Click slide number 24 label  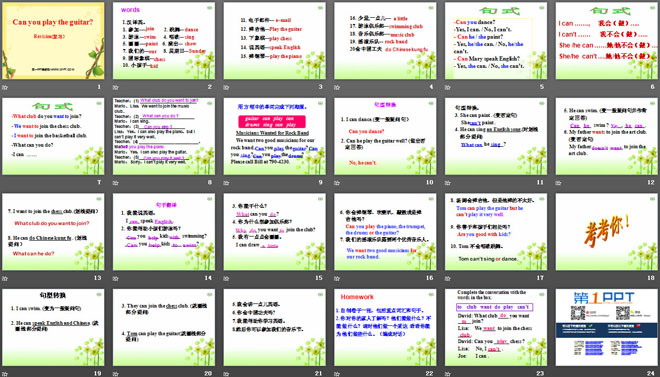click(x=651, y=373)
